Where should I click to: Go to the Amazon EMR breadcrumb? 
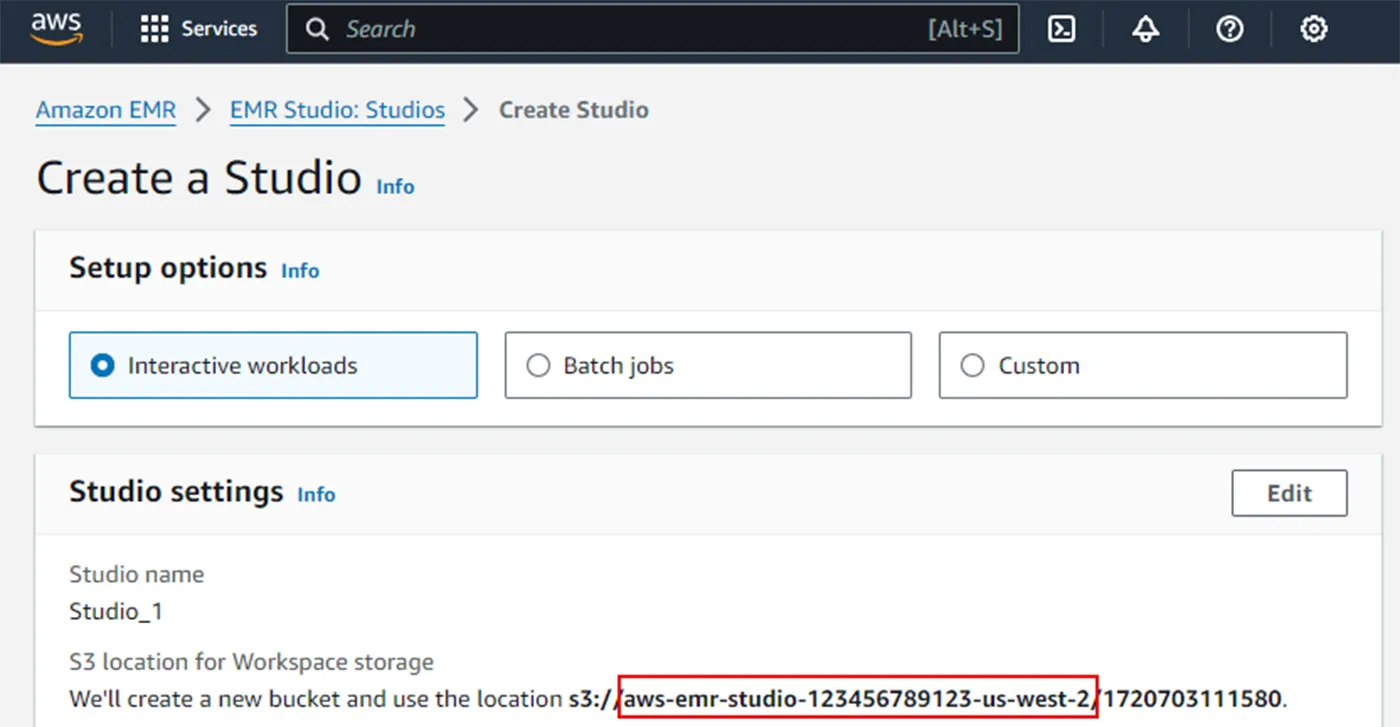106,110
